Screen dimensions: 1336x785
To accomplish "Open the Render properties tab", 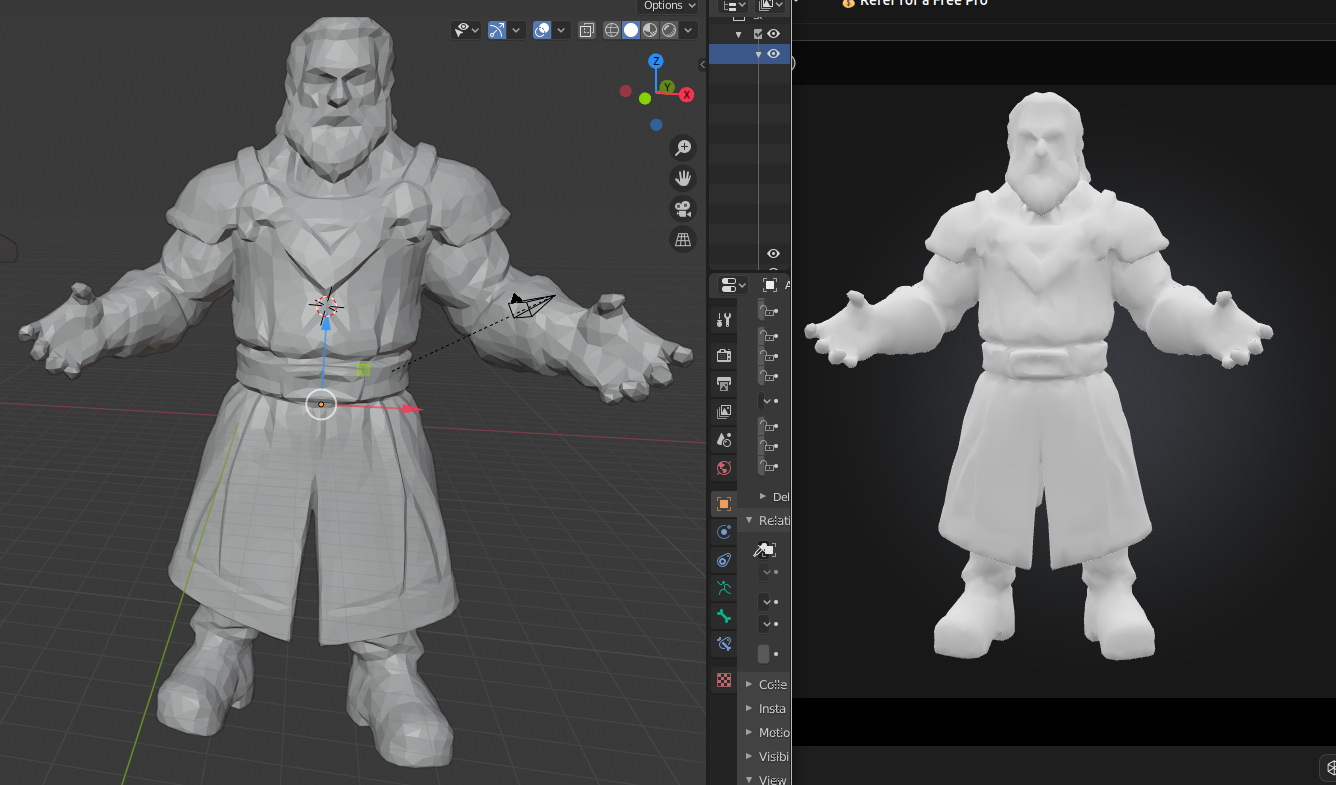I will [x=724, y=355].
